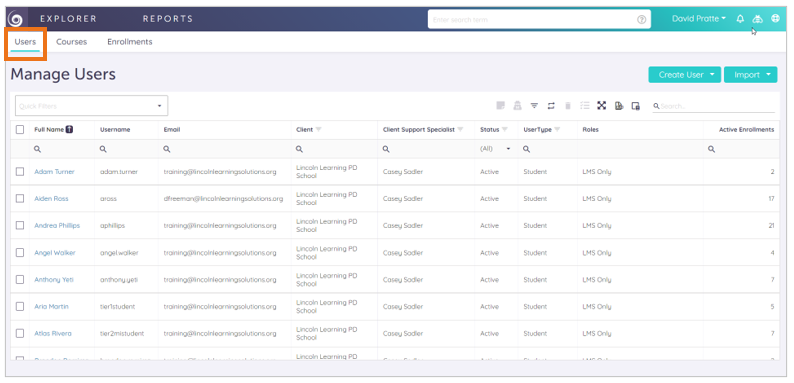Click the spiral app logo in the header
794x383 pixels.
pyautogui.click(x=16, y=19)
